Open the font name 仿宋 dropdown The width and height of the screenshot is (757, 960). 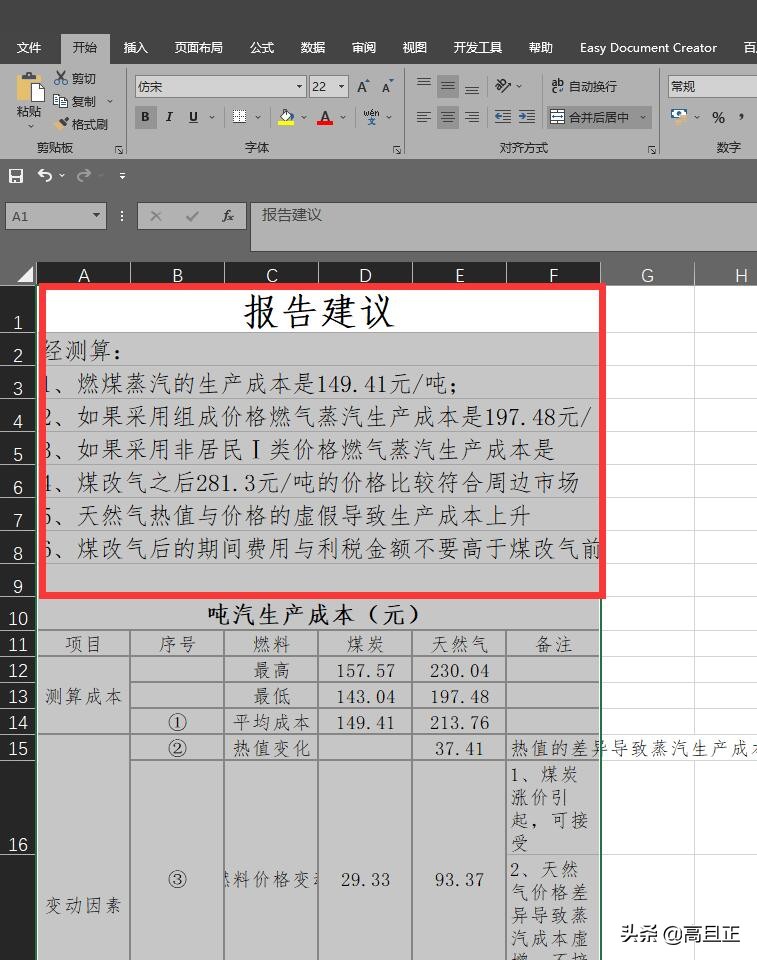(299, 86)
